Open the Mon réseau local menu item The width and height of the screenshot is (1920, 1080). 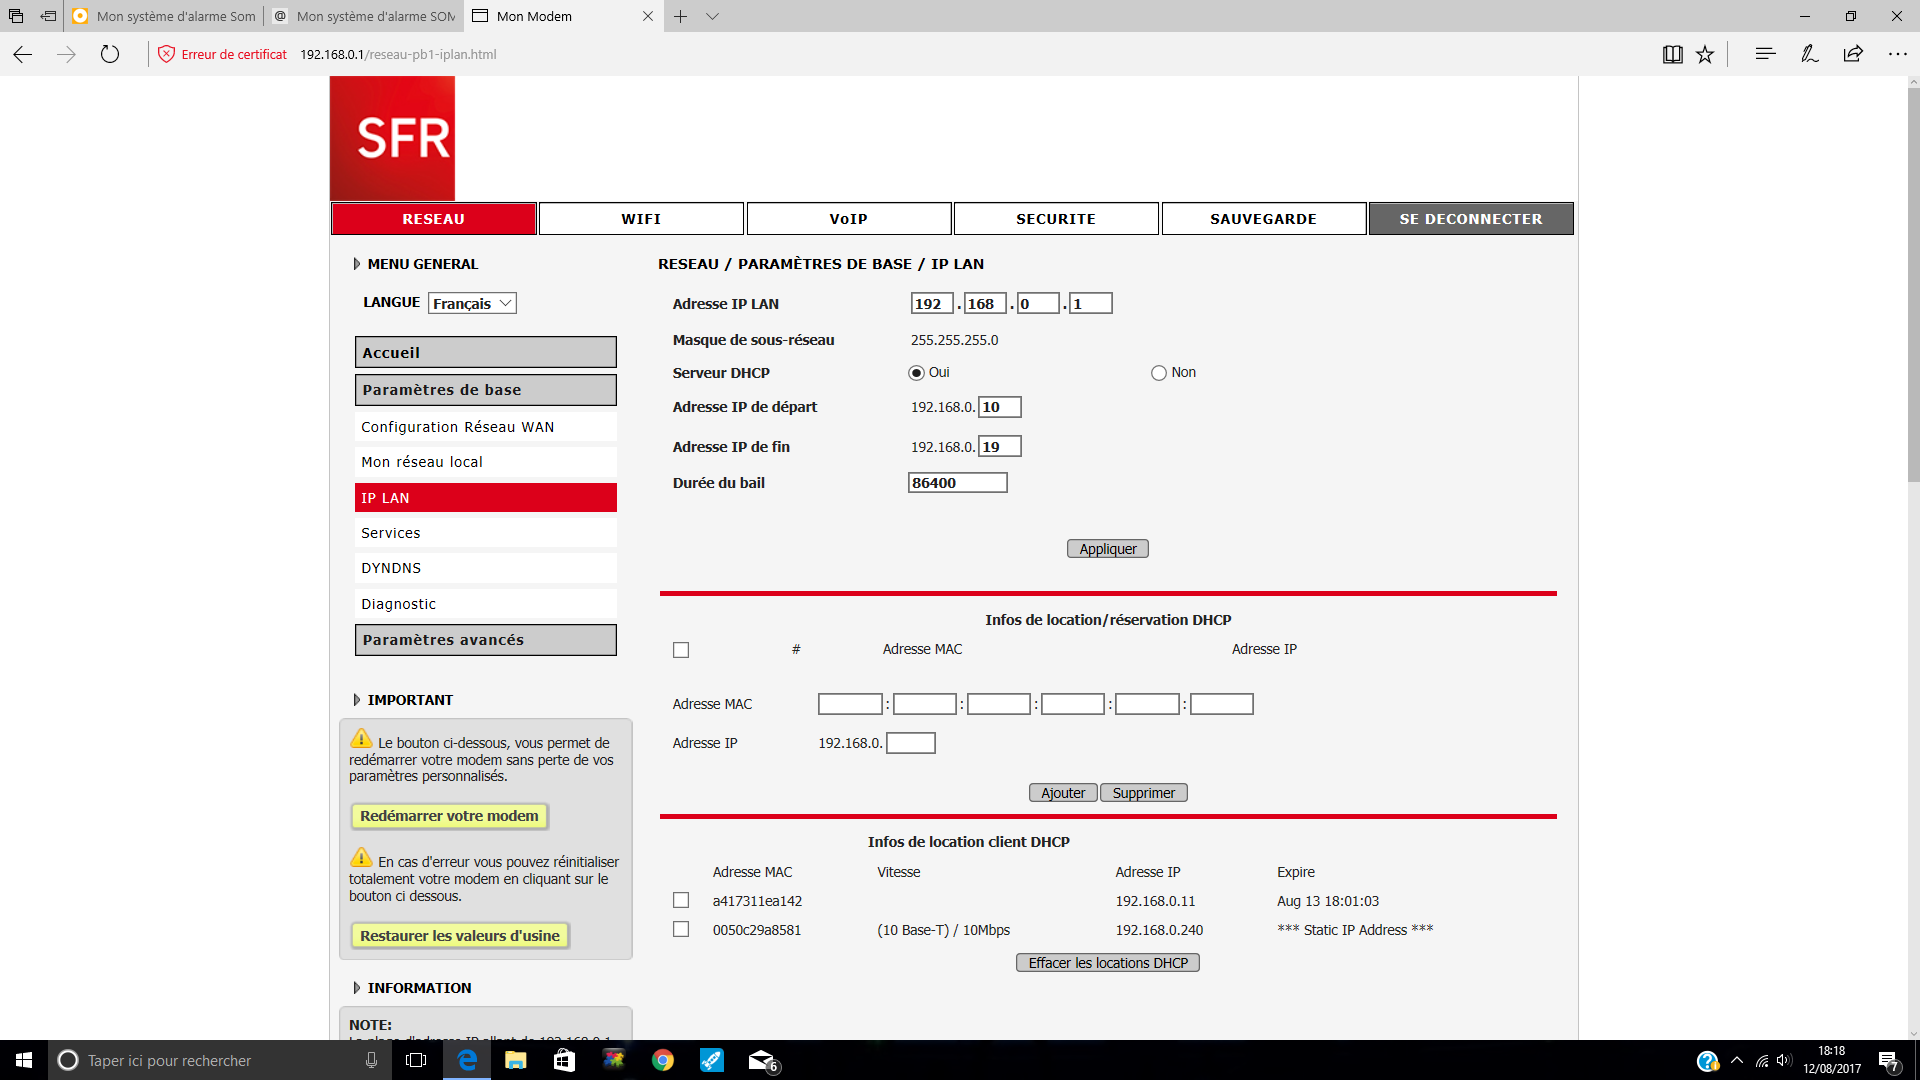[486, 462]
